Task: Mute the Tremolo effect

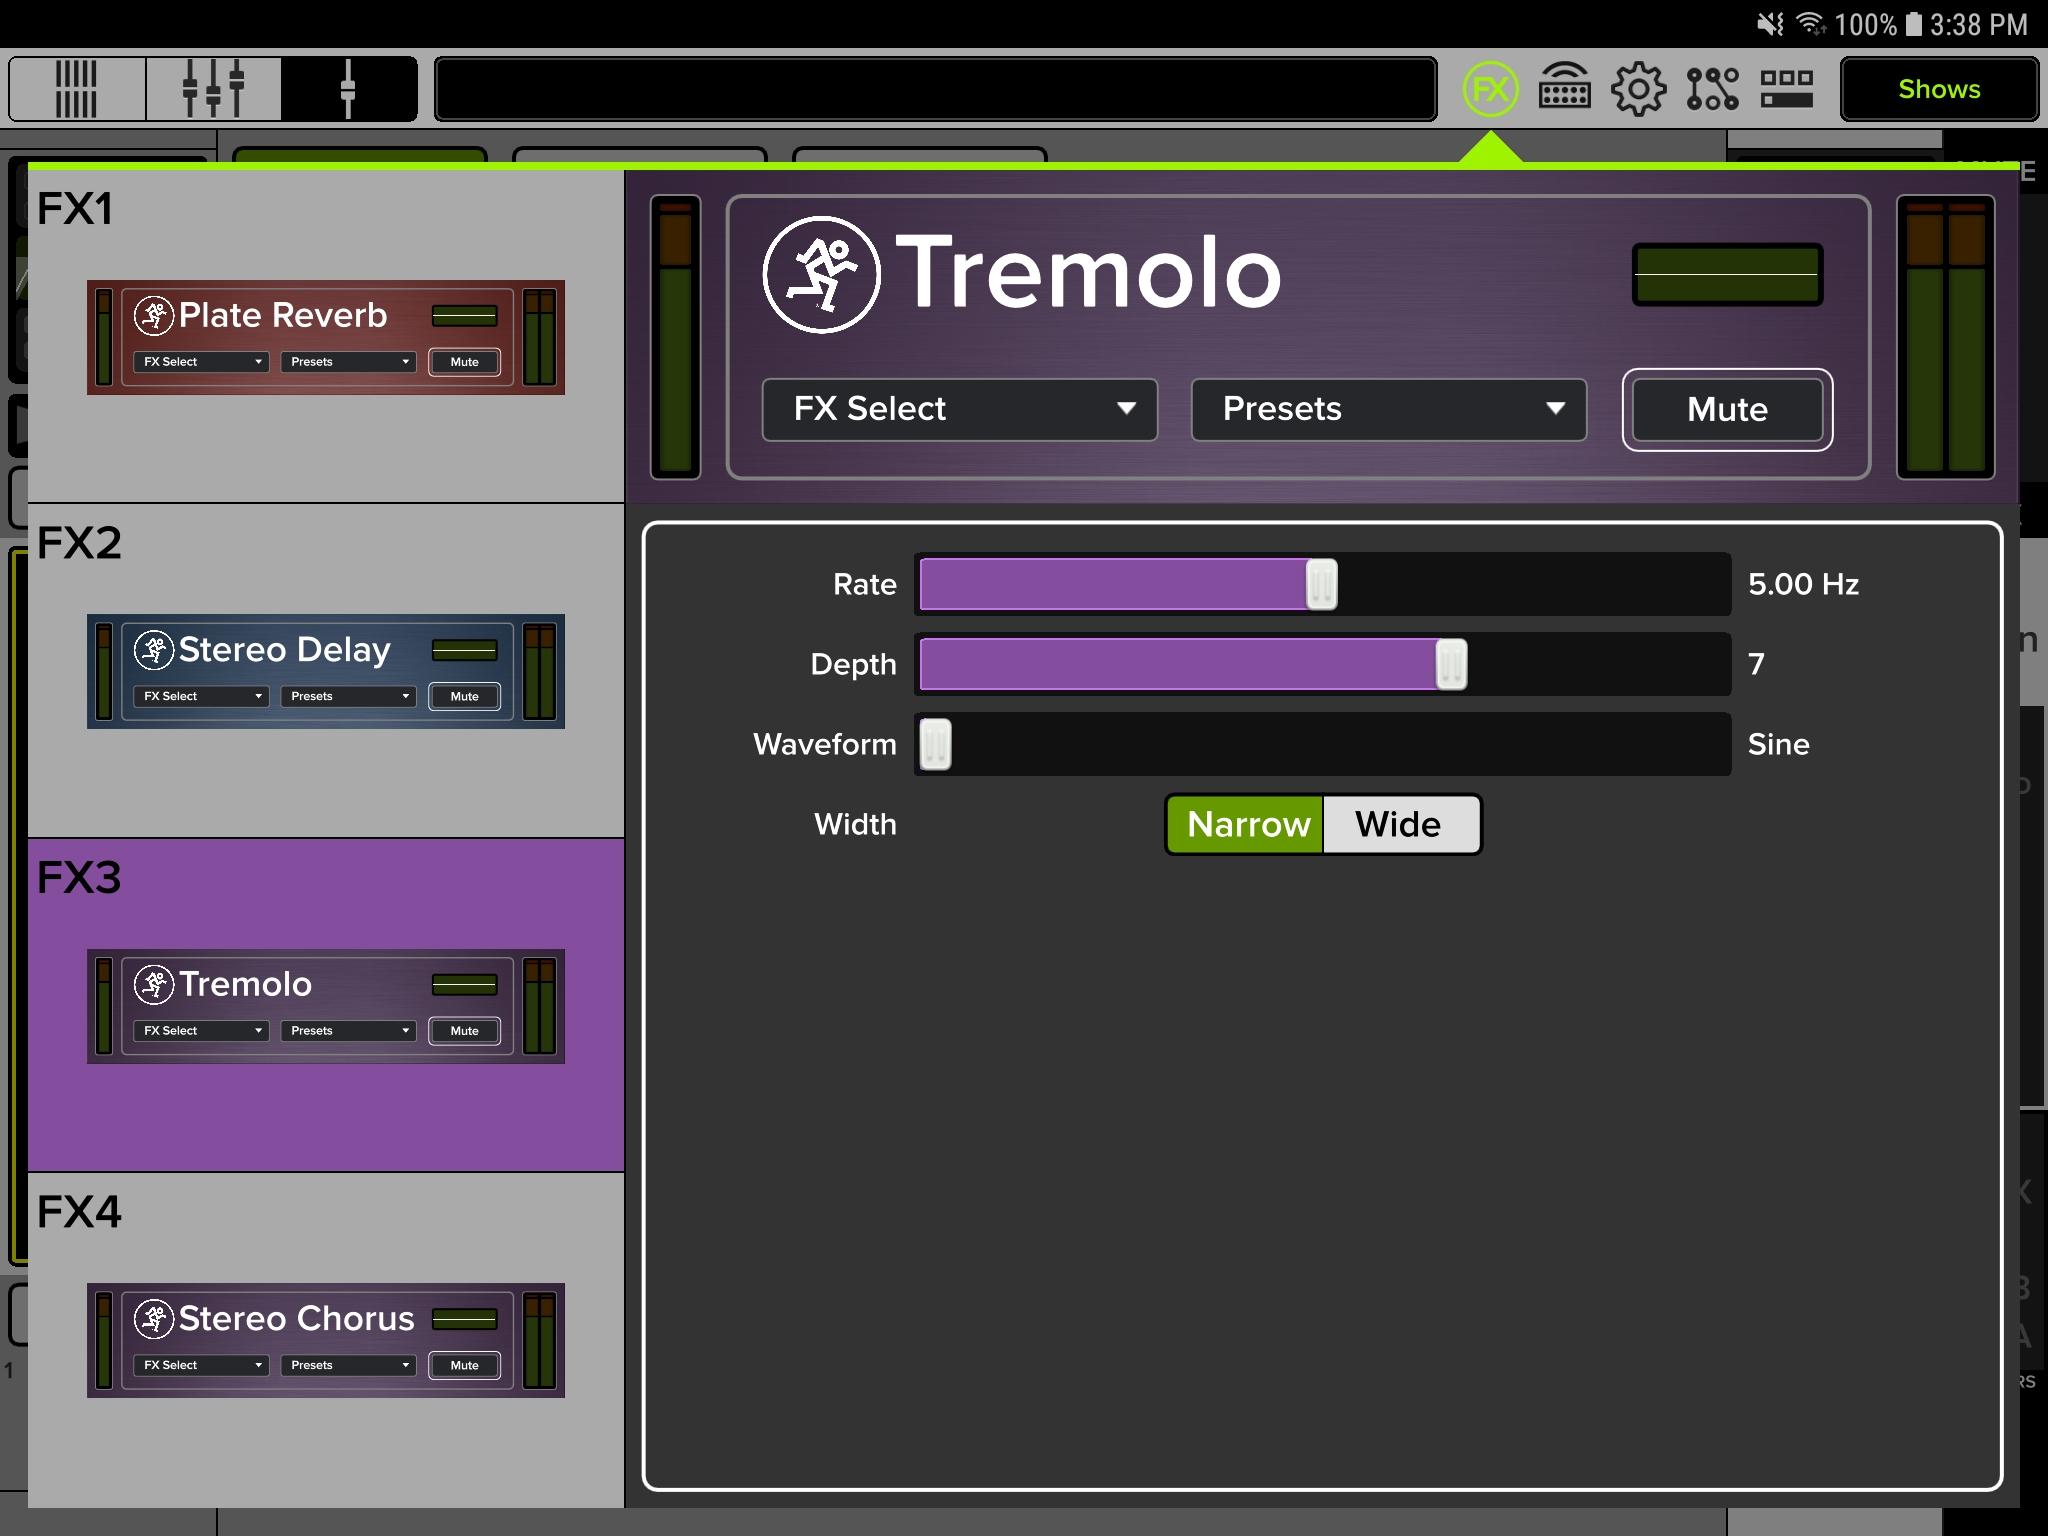Action: [x=1727, y=410]
